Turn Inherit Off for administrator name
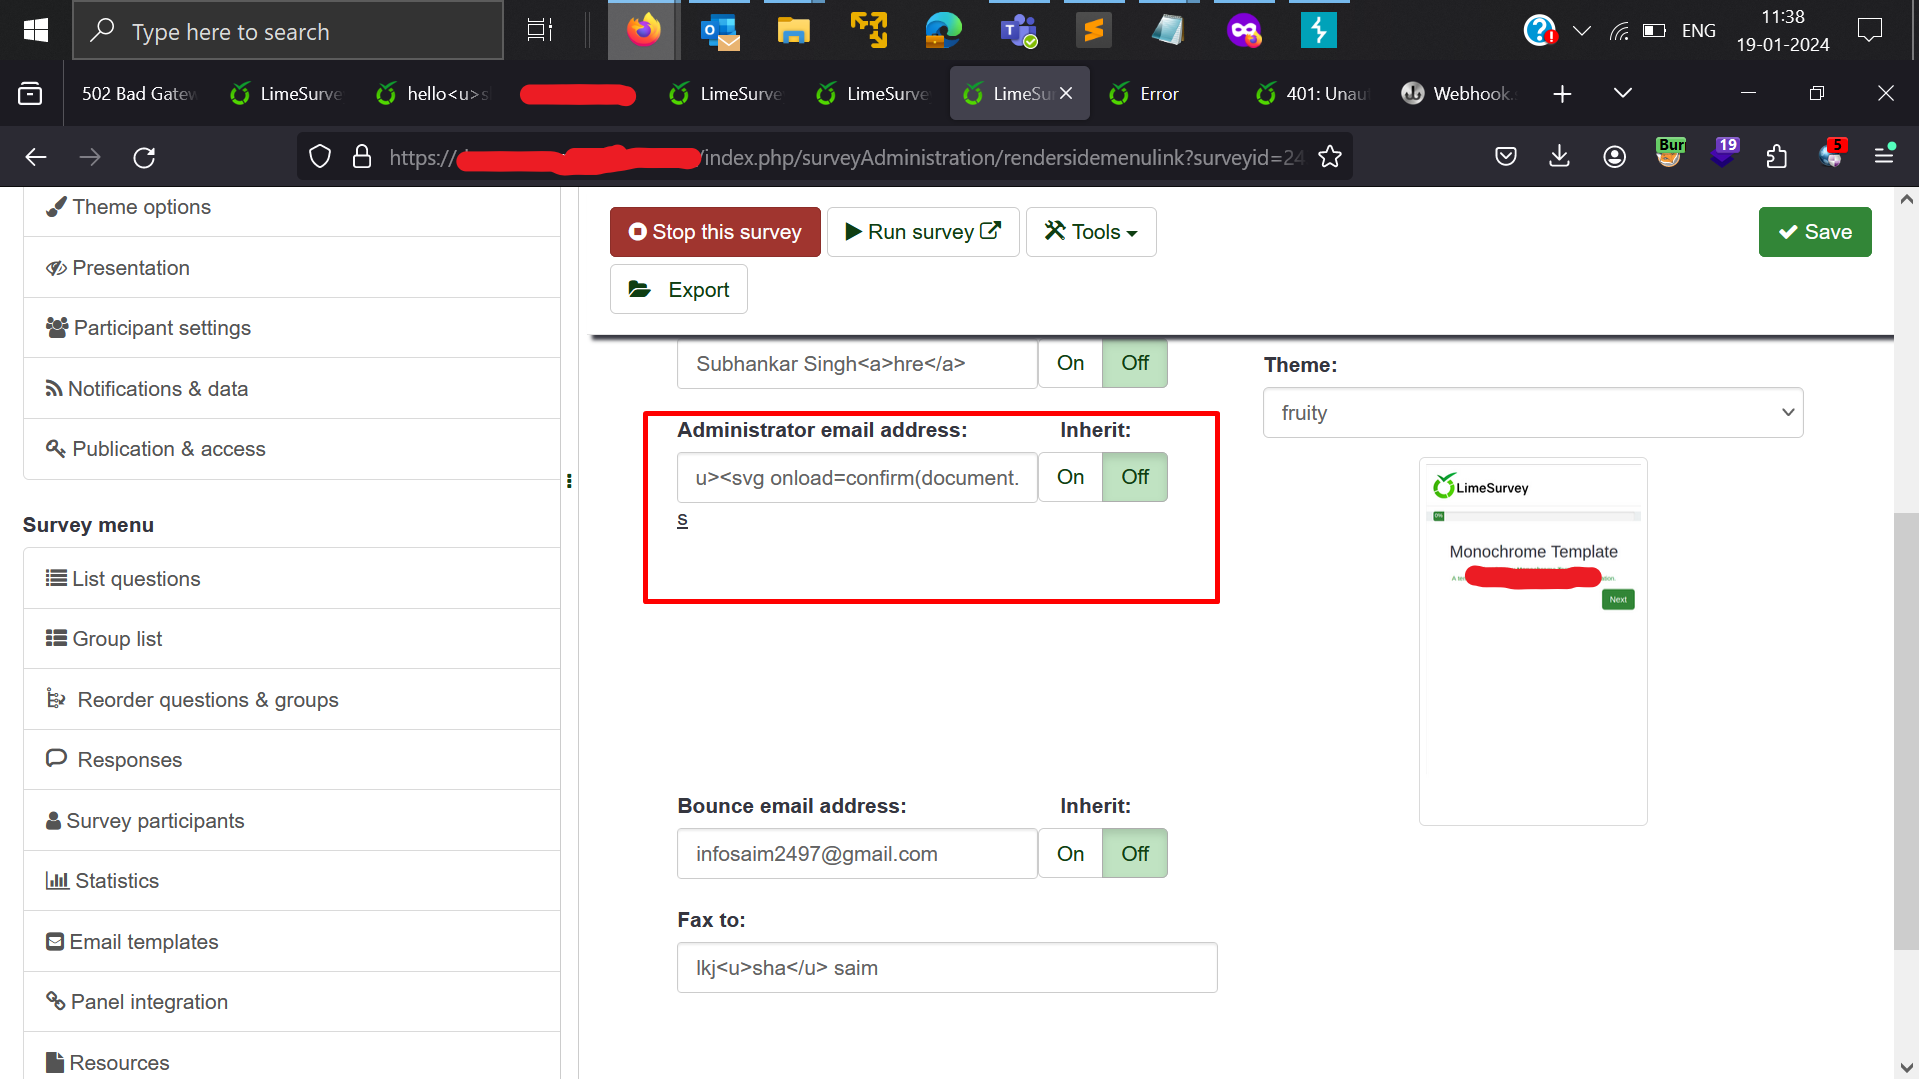 pyautogui.click(x=1135, y=363)
